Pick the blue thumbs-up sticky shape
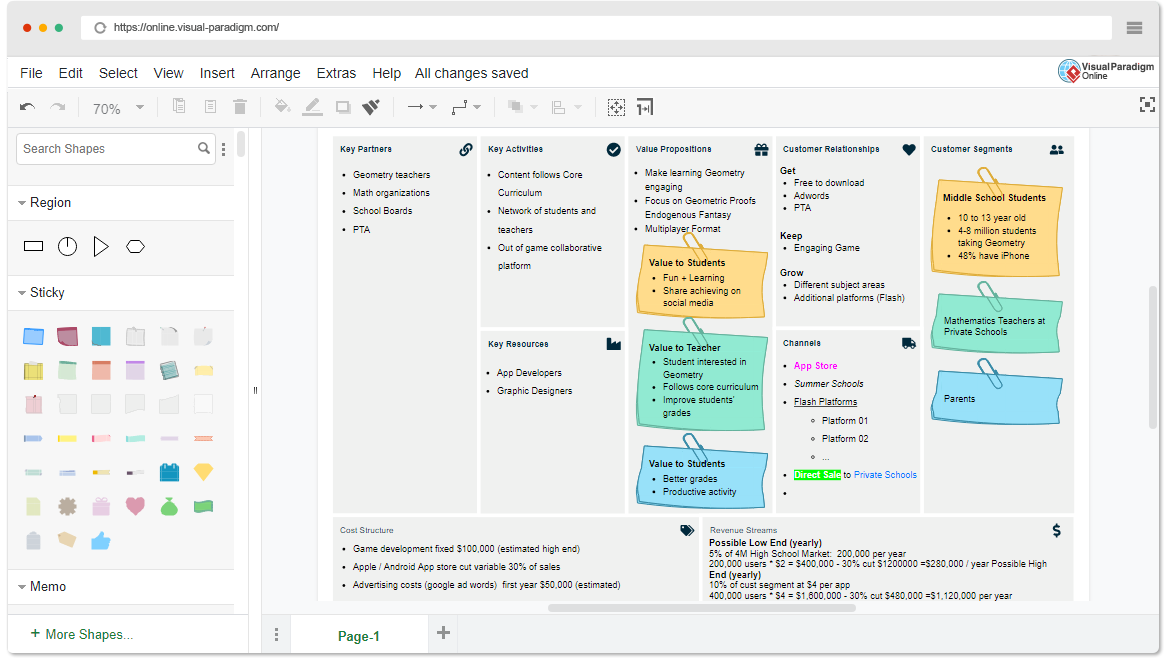Viewport: 1170px width, 665px height. coord(101,540)
